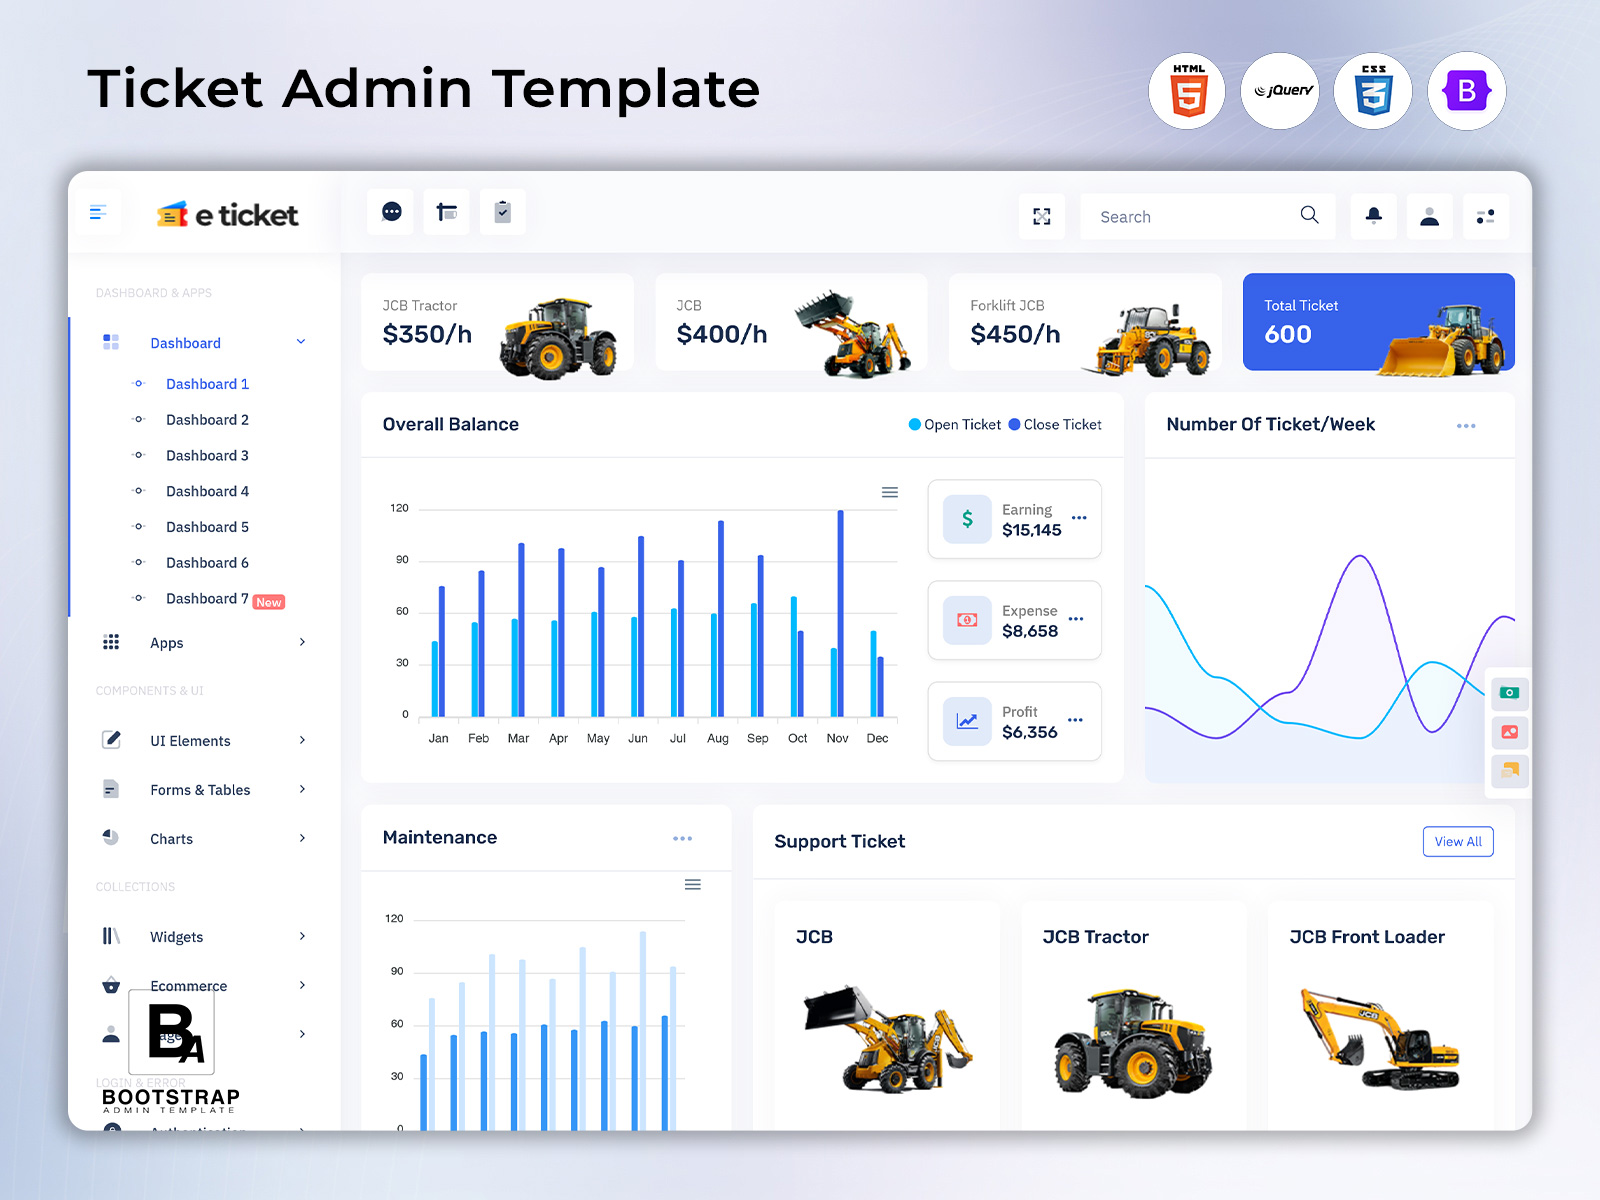1600x1200 pixels.
Task: Click JCB Front Loader excavator thumbnail
Action: (x=1380, y=1038)
